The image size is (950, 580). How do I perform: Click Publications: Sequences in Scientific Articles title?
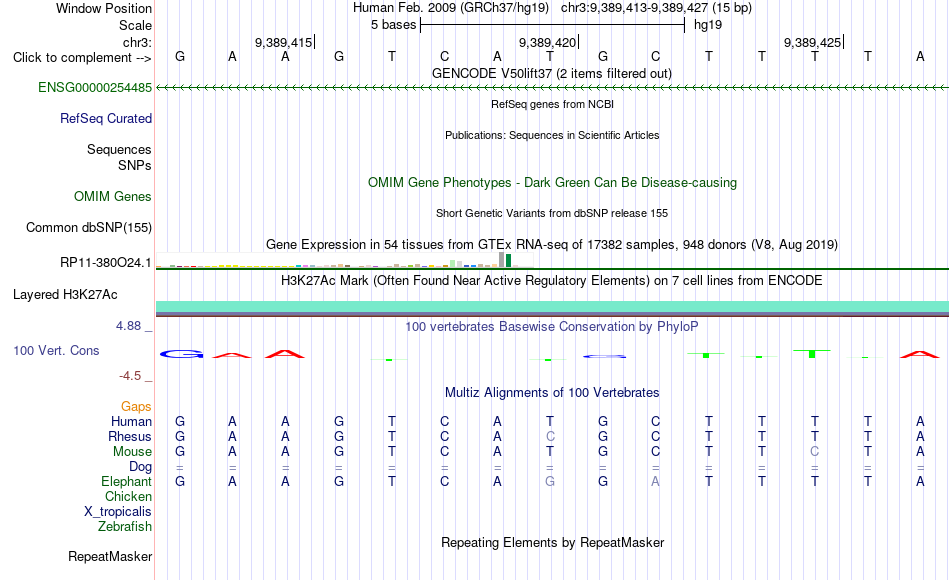click(552, 135)
